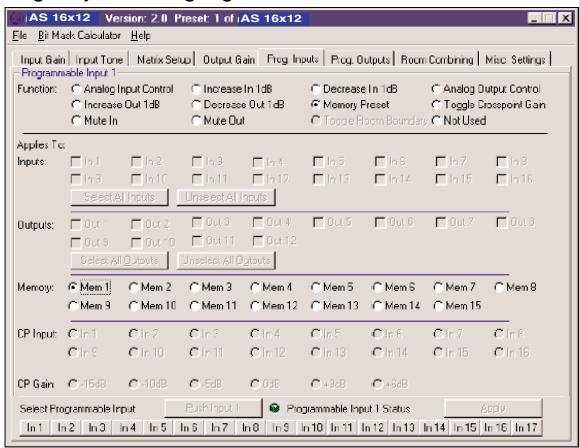The height and width of the screenshot is (448, 579).
Task: Choose Mem 9 memory preset
Action: pos(89,306)
